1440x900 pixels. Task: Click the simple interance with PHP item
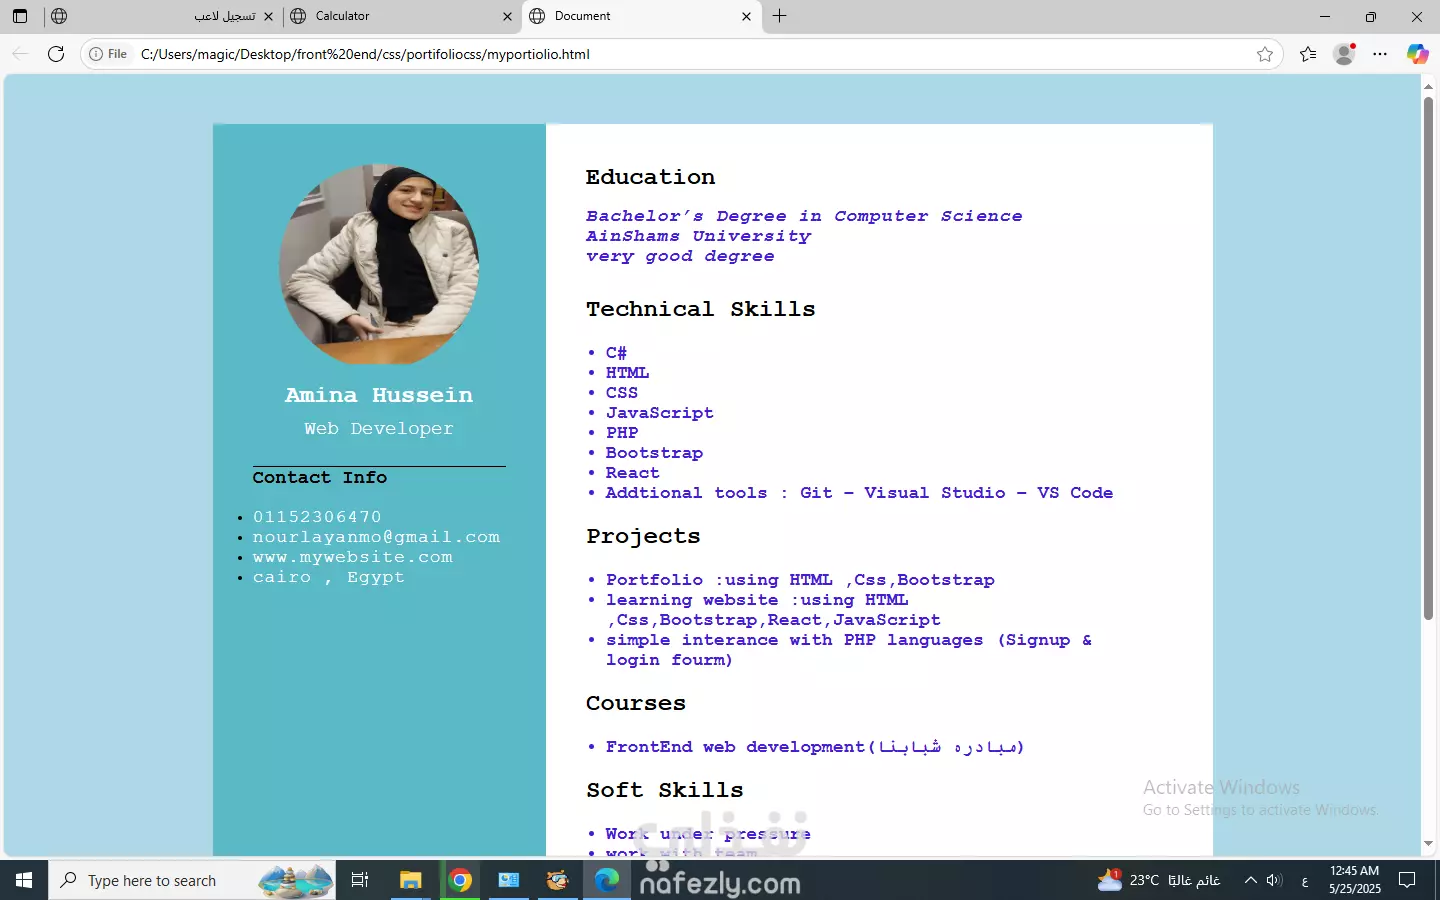click(849, 650)
